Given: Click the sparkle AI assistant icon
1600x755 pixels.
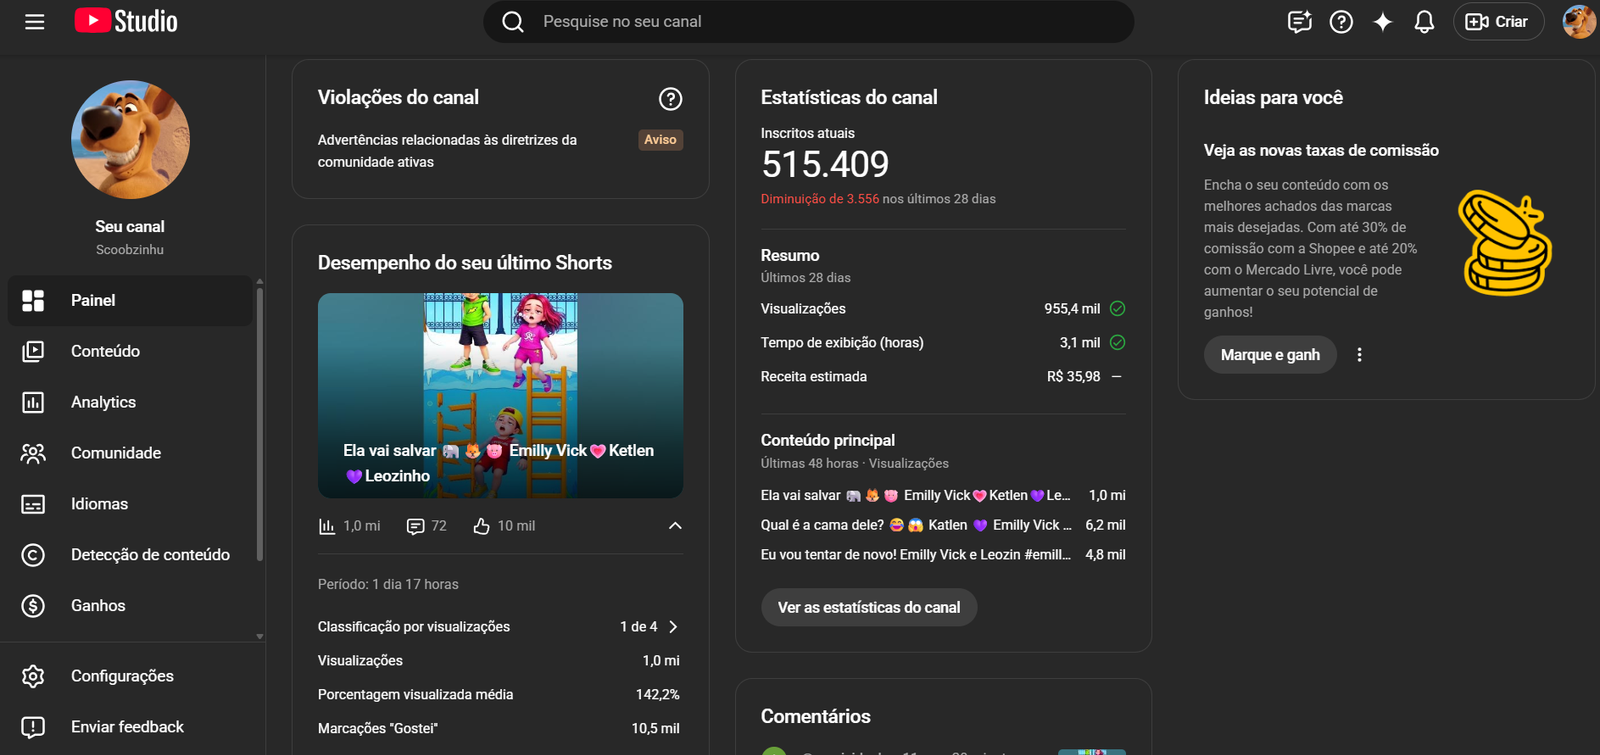Looking at the screenshot, I should (1383, 21).
